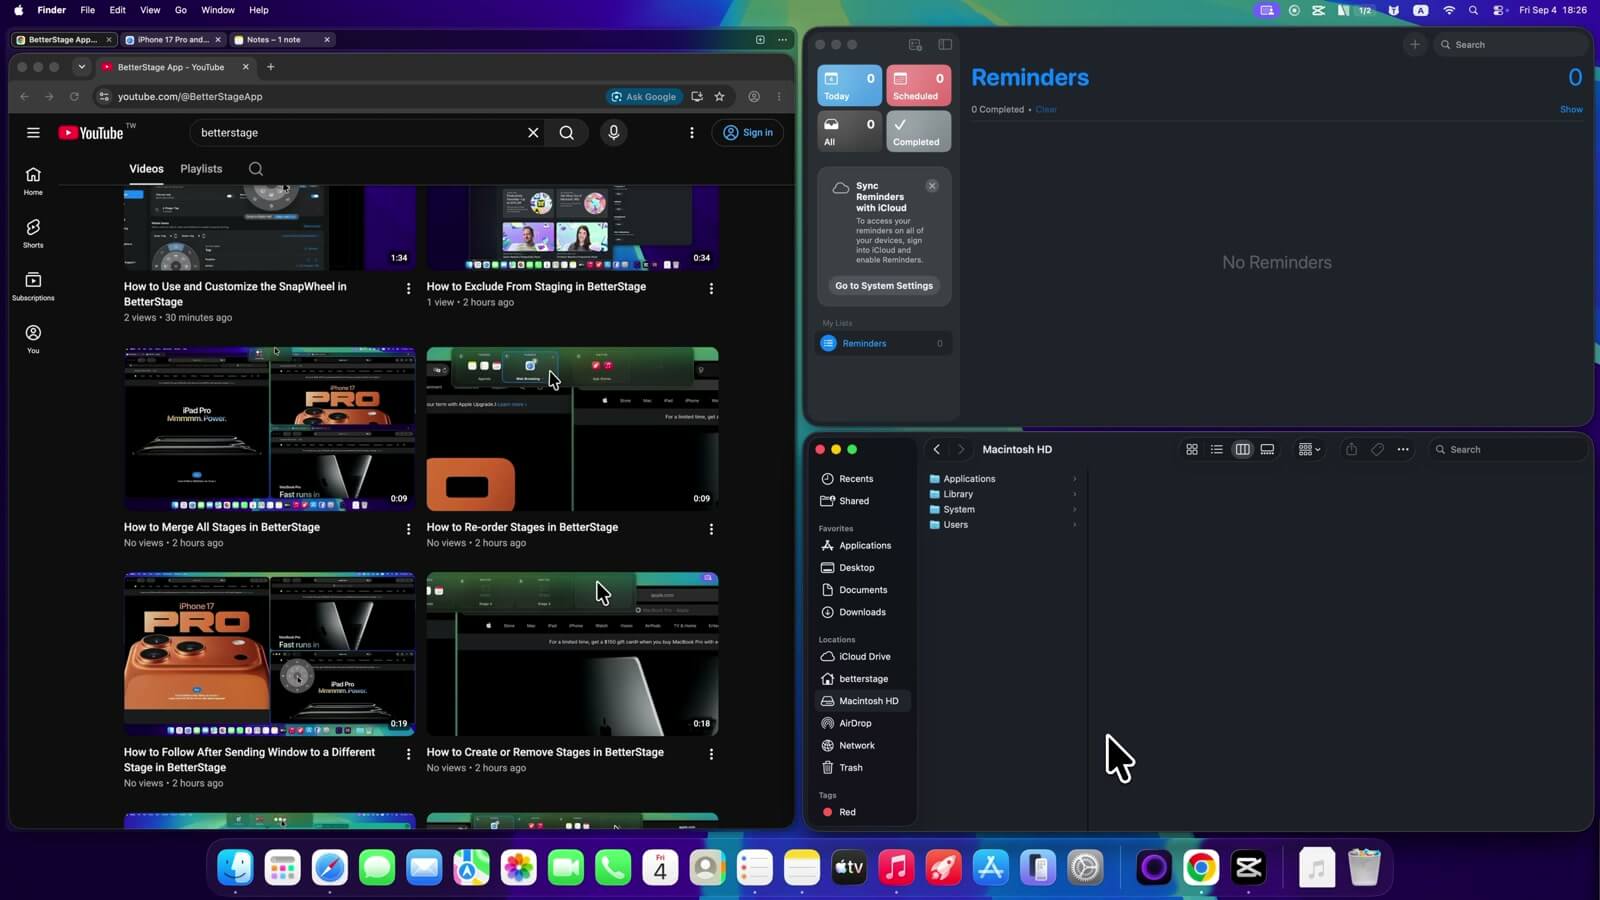
Task: Open new browser tab with plus
Action: click(x=270, y=67)
